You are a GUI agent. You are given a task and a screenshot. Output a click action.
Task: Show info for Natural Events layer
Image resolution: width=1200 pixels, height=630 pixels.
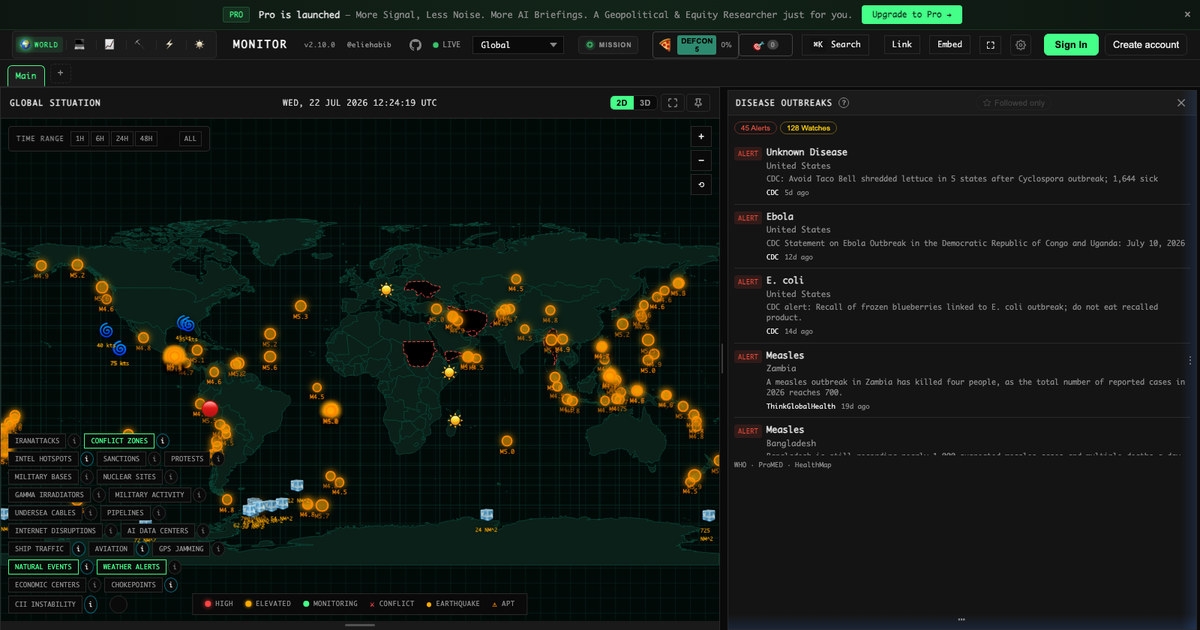tap(87, 567)
